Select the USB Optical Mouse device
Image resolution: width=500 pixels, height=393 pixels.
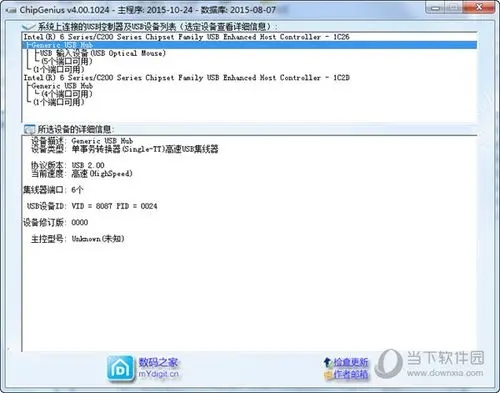coord(103,53)
